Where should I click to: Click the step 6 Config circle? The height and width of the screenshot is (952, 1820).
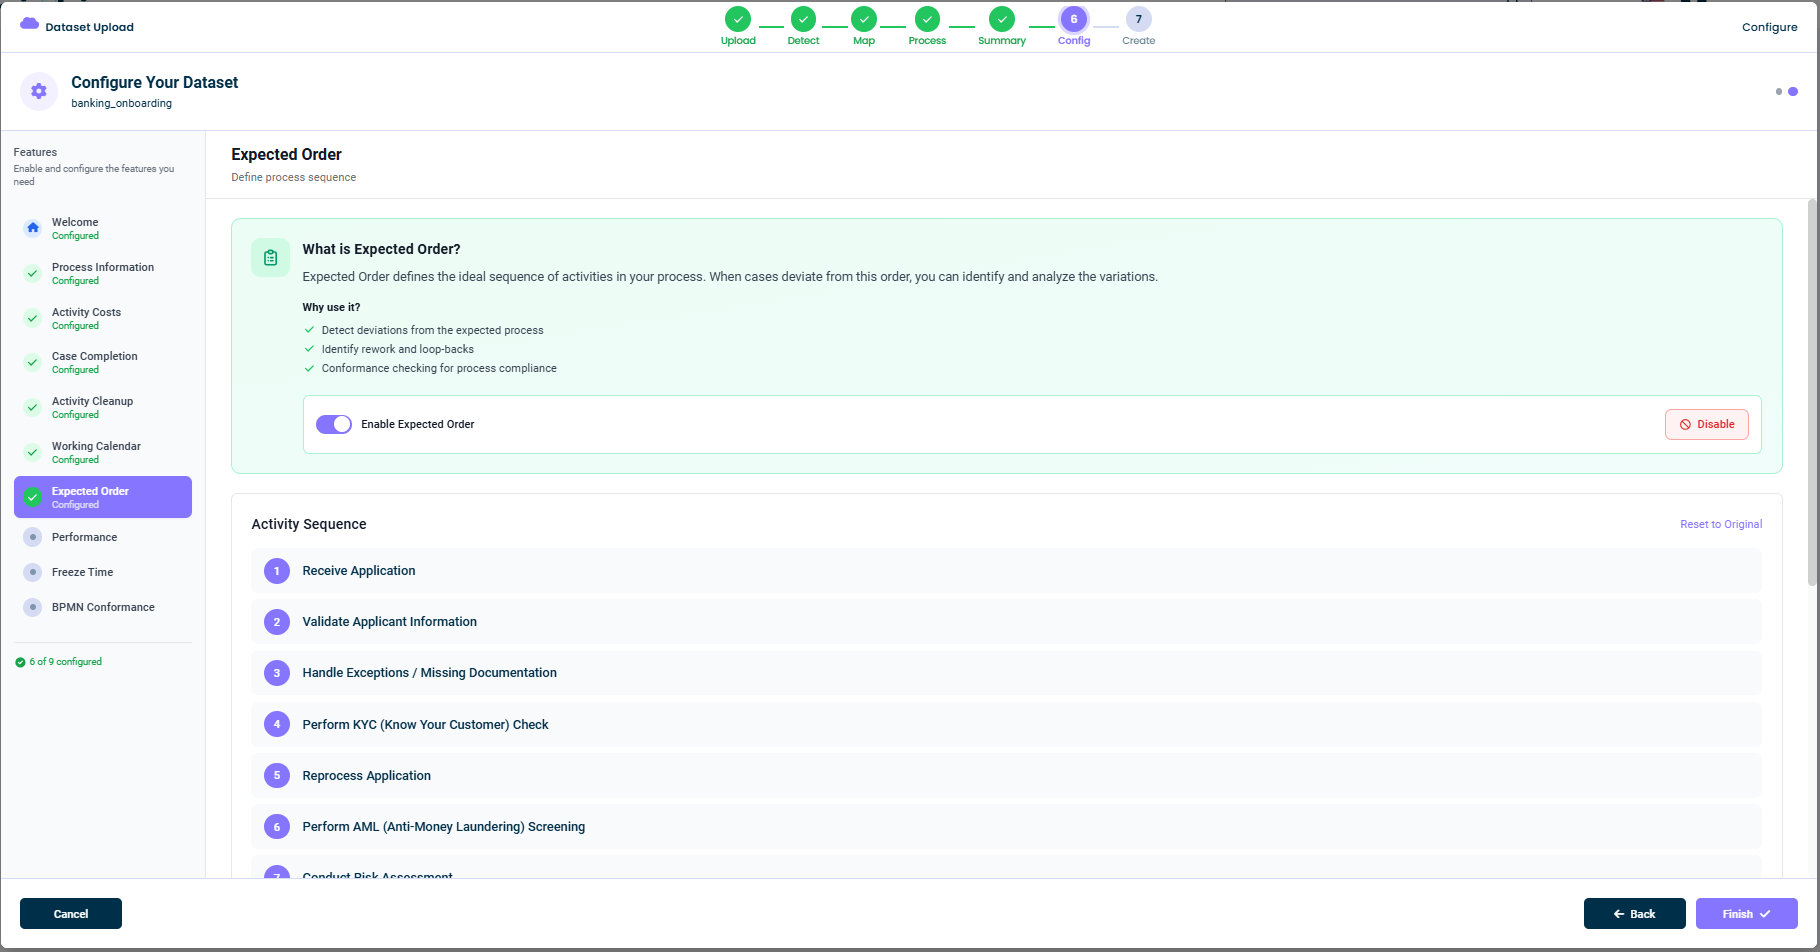[1074, 19]
